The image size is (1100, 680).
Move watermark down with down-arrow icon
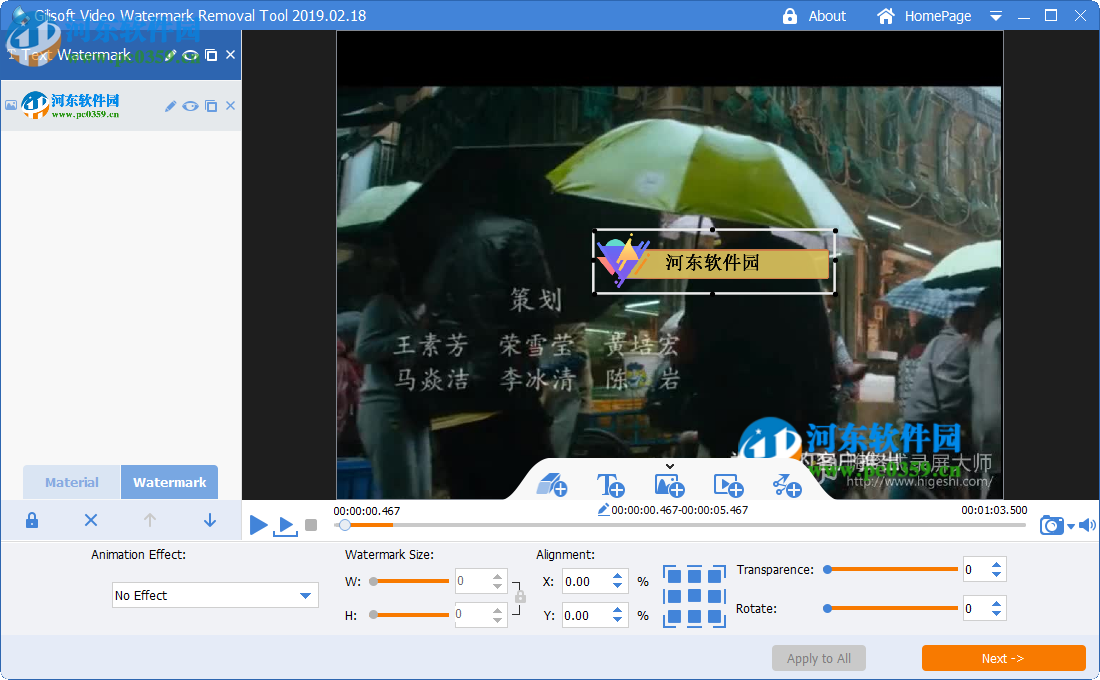209,520
